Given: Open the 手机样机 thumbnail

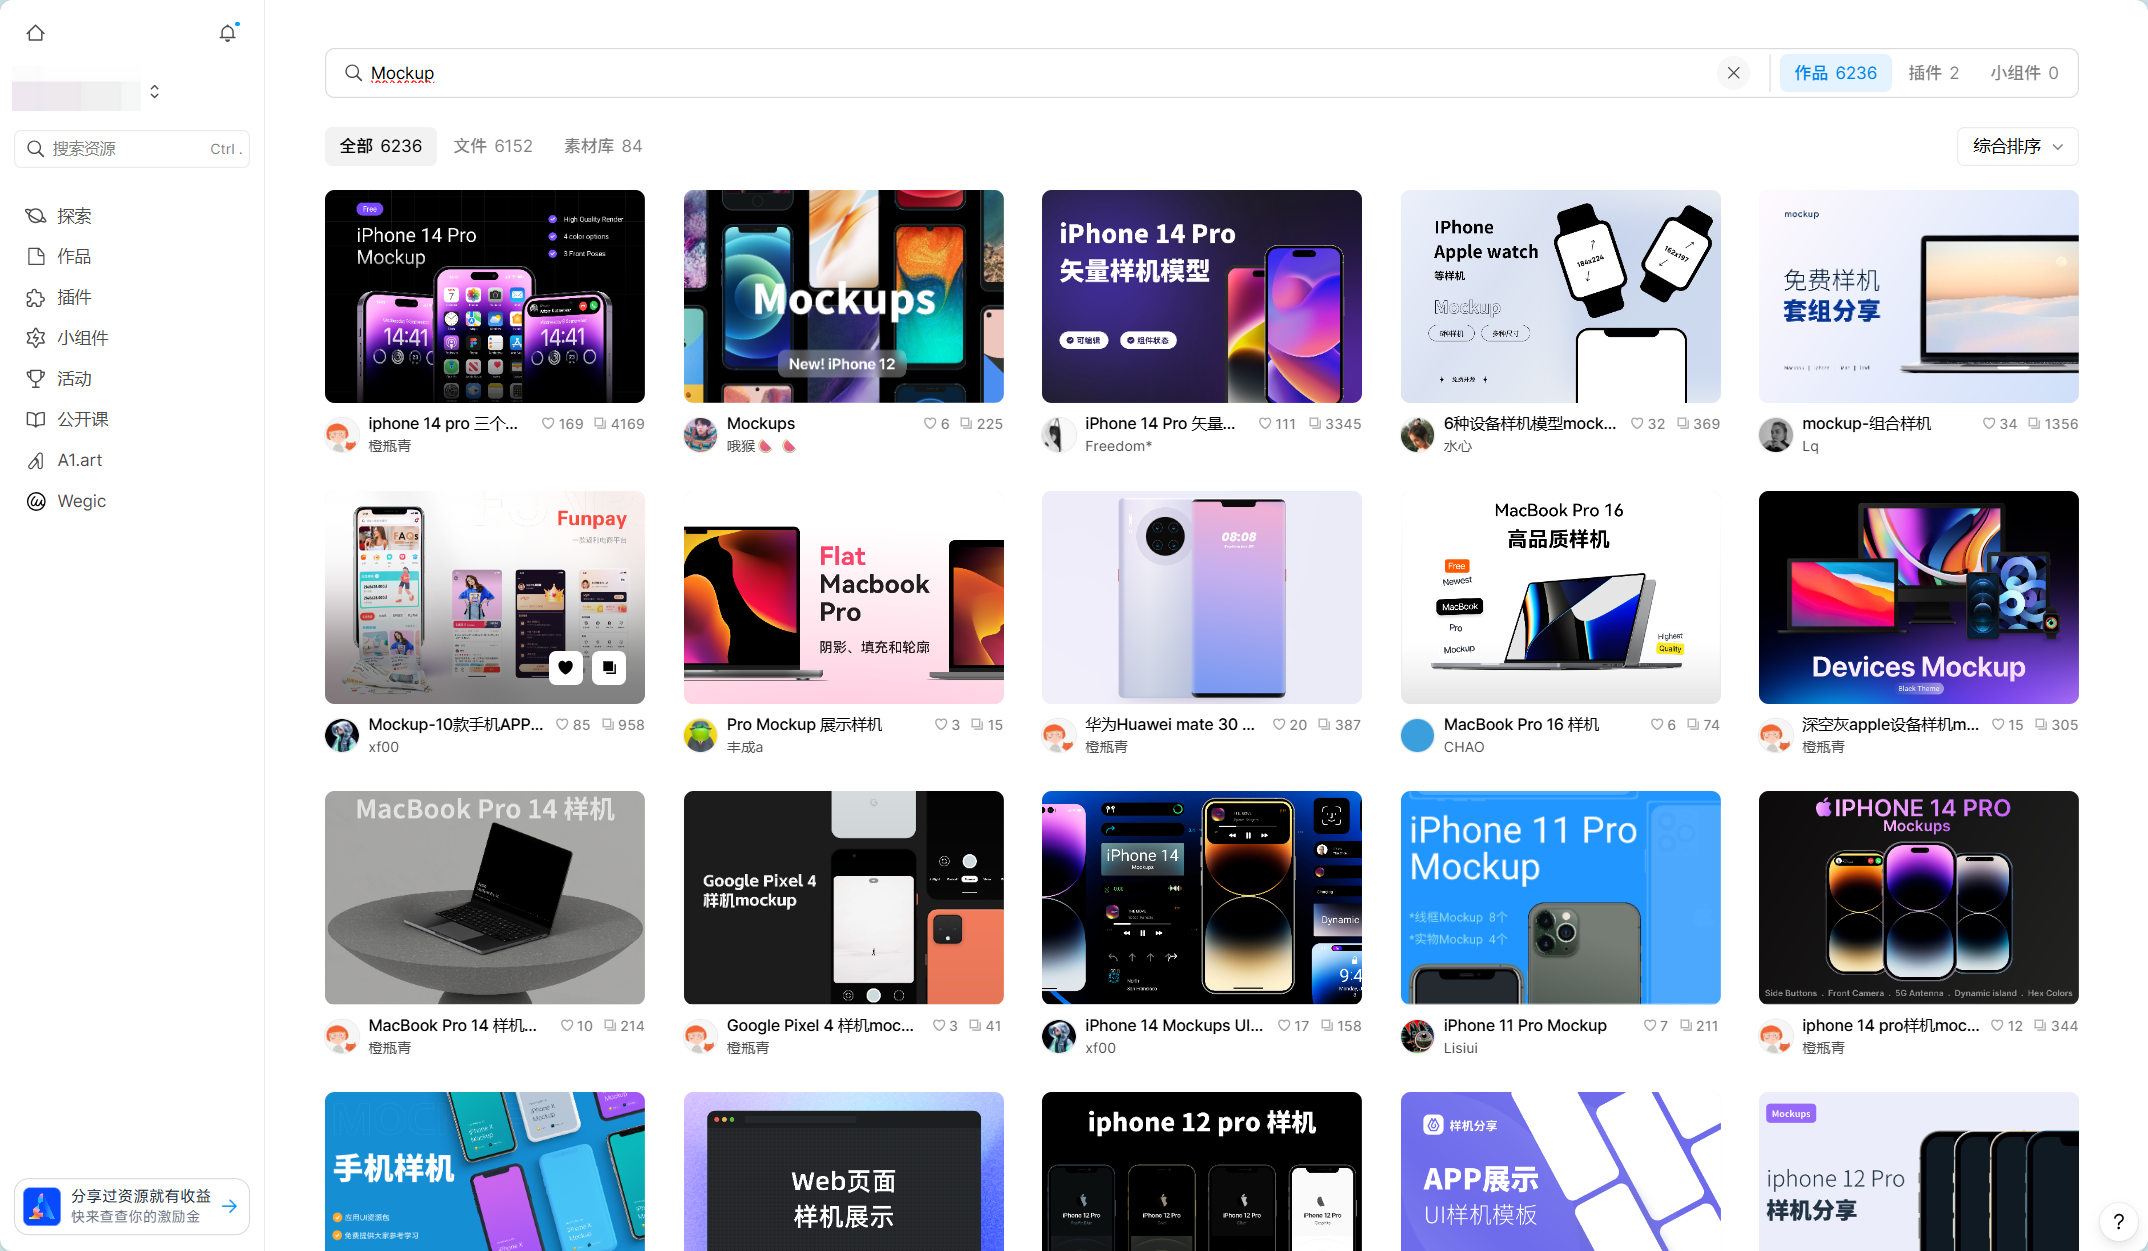Looking at the screenshot, I should [485, 1171].
